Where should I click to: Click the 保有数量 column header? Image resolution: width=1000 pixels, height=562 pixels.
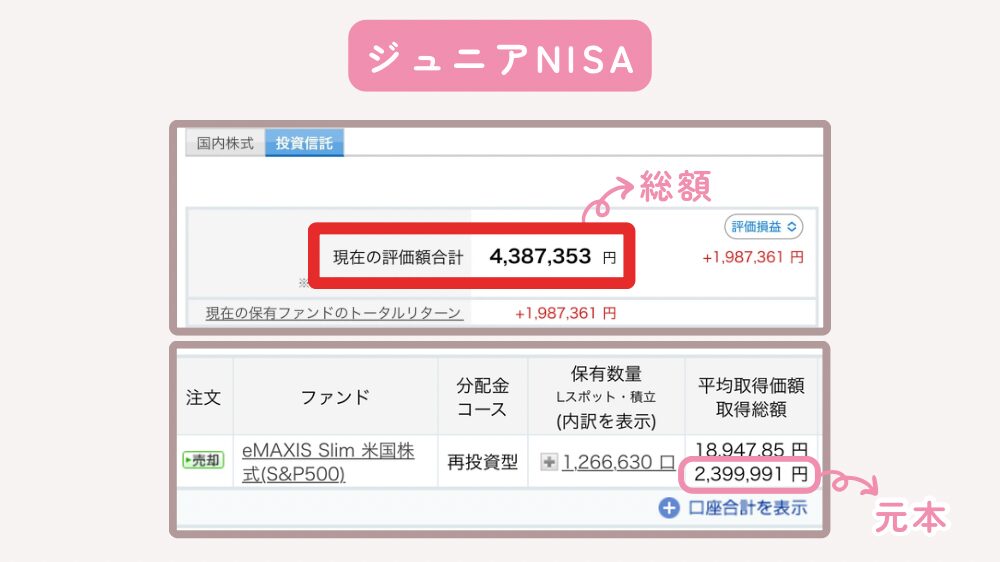point(606,396)
